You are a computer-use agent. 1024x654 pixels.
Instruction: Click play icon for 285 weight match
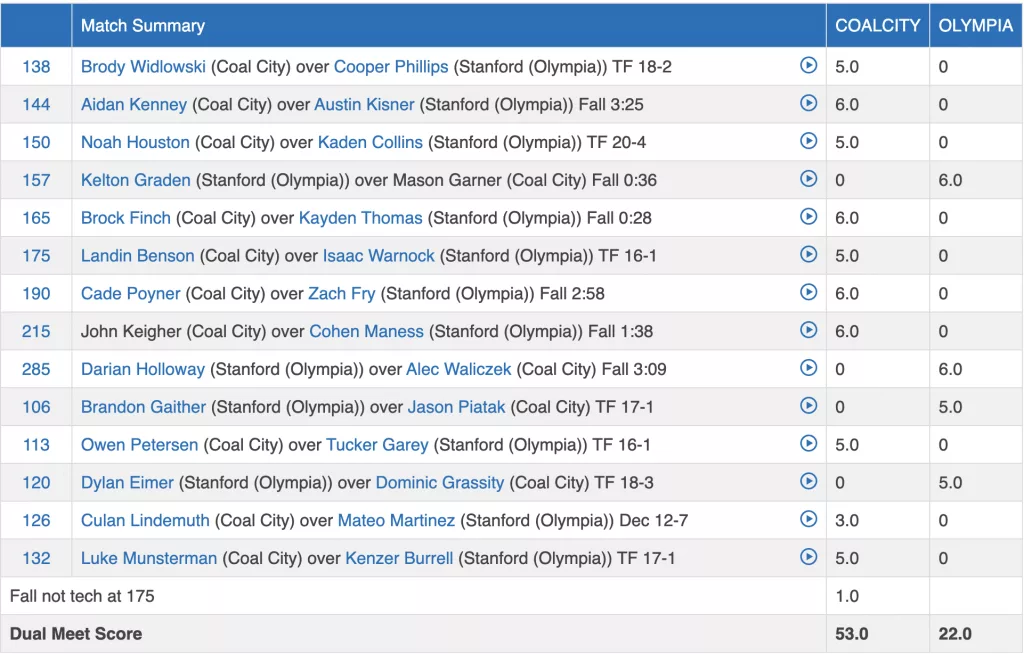(808, 368)
